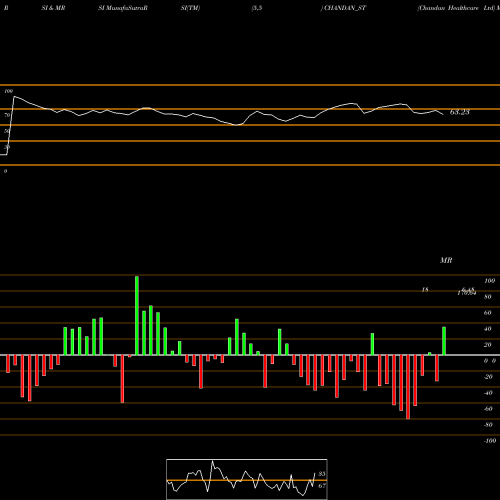Click the RSI left axis label 70
The image size is (500, 500).
(7, 115)
